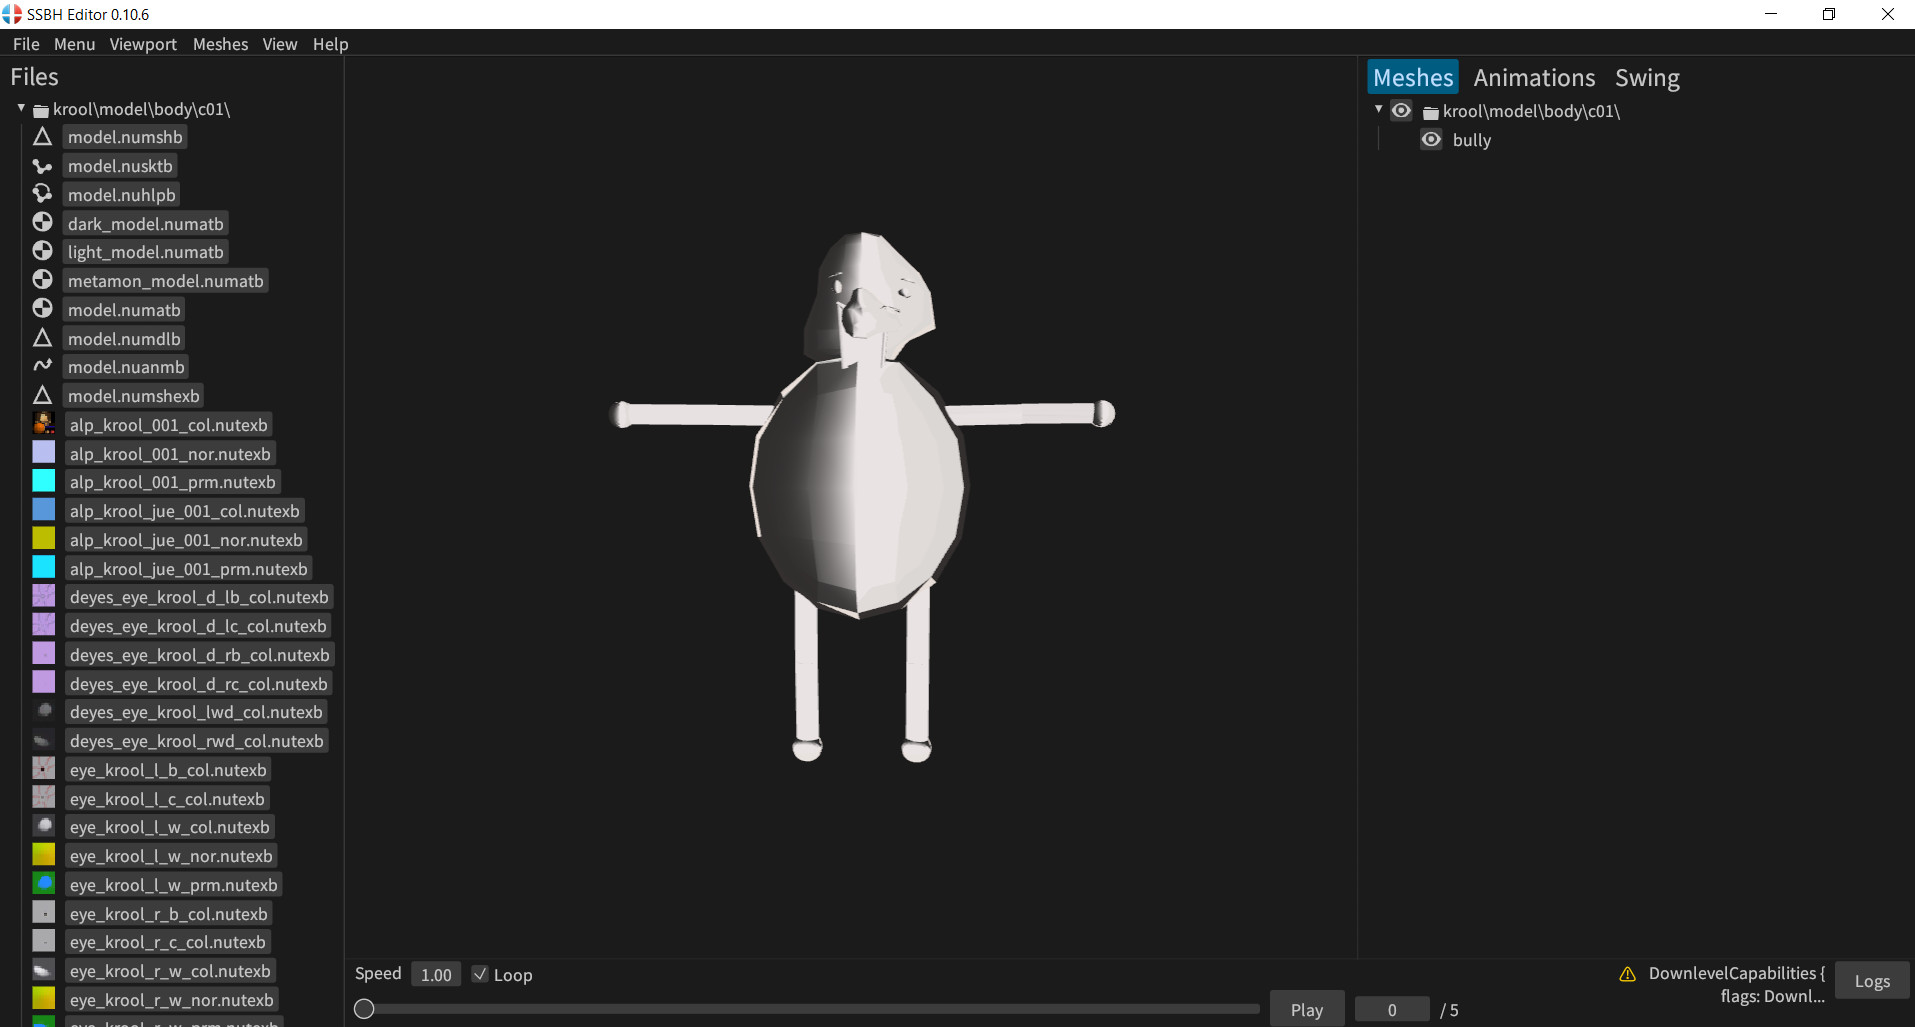Switch to the Swing tab
Image resolution: width=1915 pixels, height=1027 pixels.
(x=1647, y=78)
